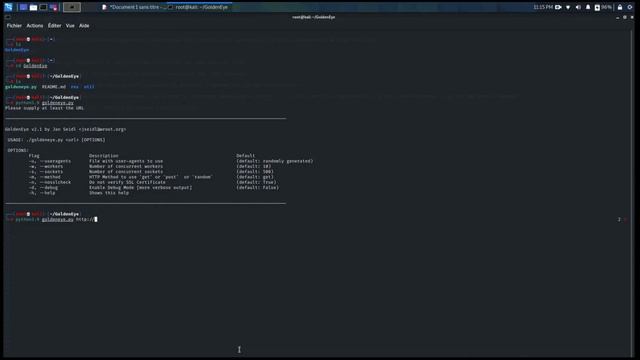Click README.md in the ls output

(x=54, y=87)
